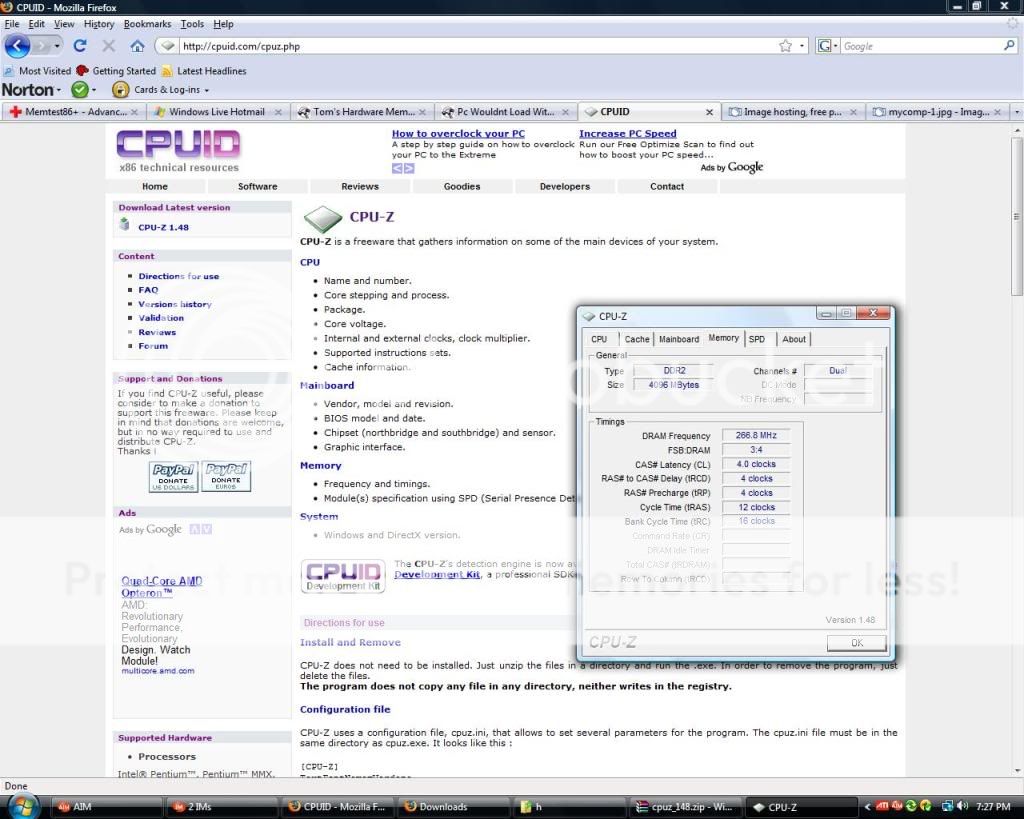Close the Tom's Hardware tab
1024x819 pixels.
click(x=422, y=112)
